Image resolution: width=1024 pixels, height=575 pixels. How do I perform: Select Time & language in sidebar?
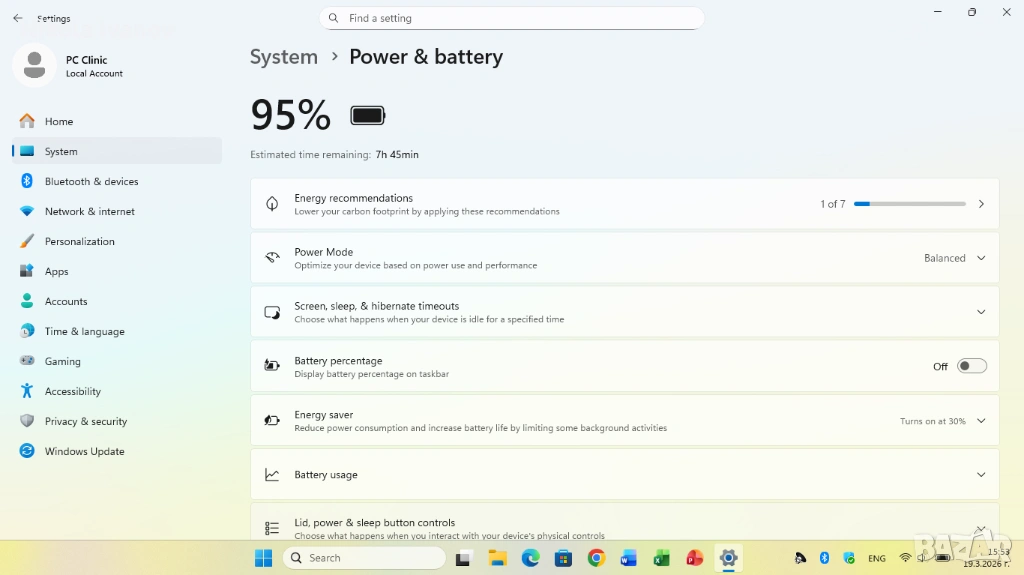pos(84,331)
